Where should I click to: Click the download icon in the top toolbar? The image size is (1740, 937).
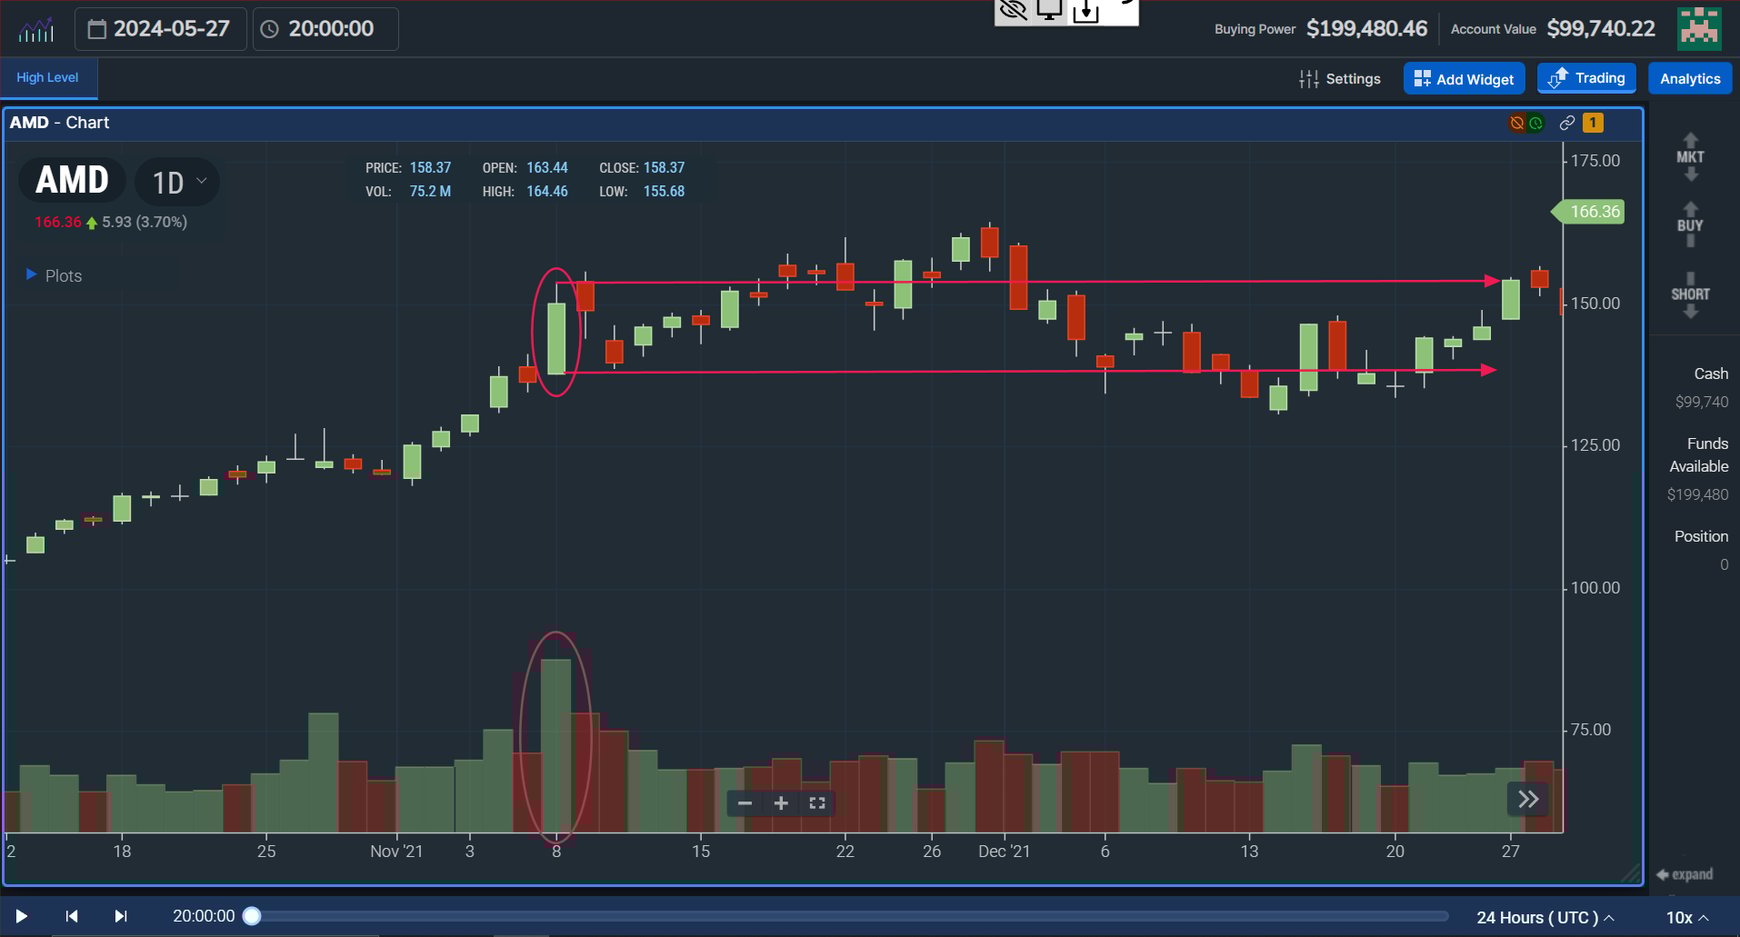pos(1084,13)
